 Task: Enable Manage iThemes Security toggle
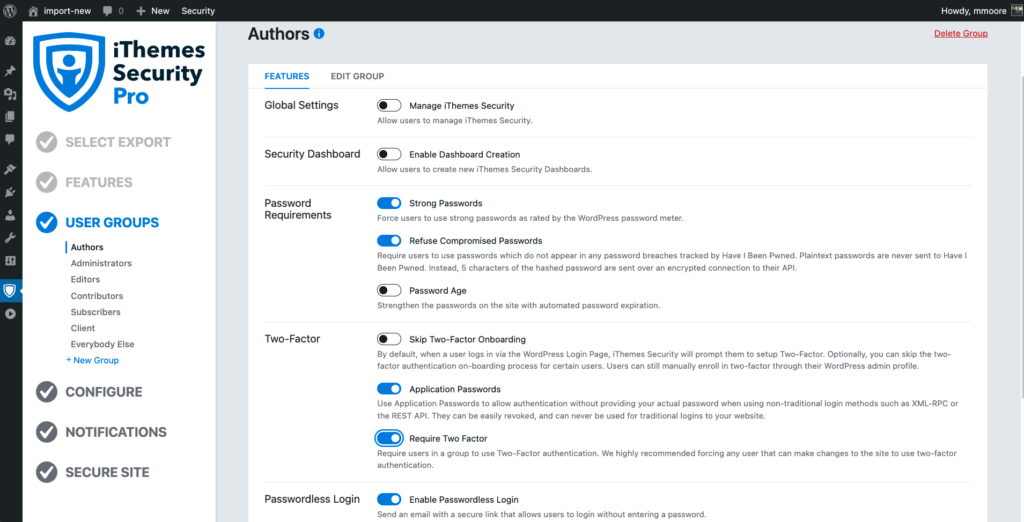pyautogui.click(x=389, y=105)
